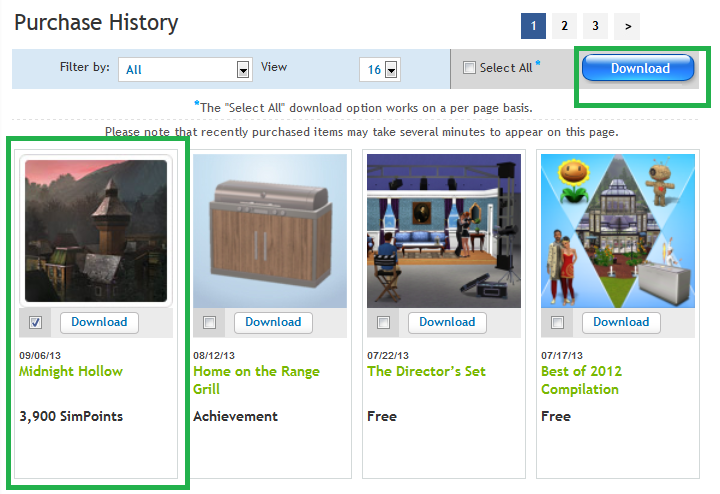720x494 pixels.
Task: Check the Best of 2012 Compilation checkbox
Action: 557,322
